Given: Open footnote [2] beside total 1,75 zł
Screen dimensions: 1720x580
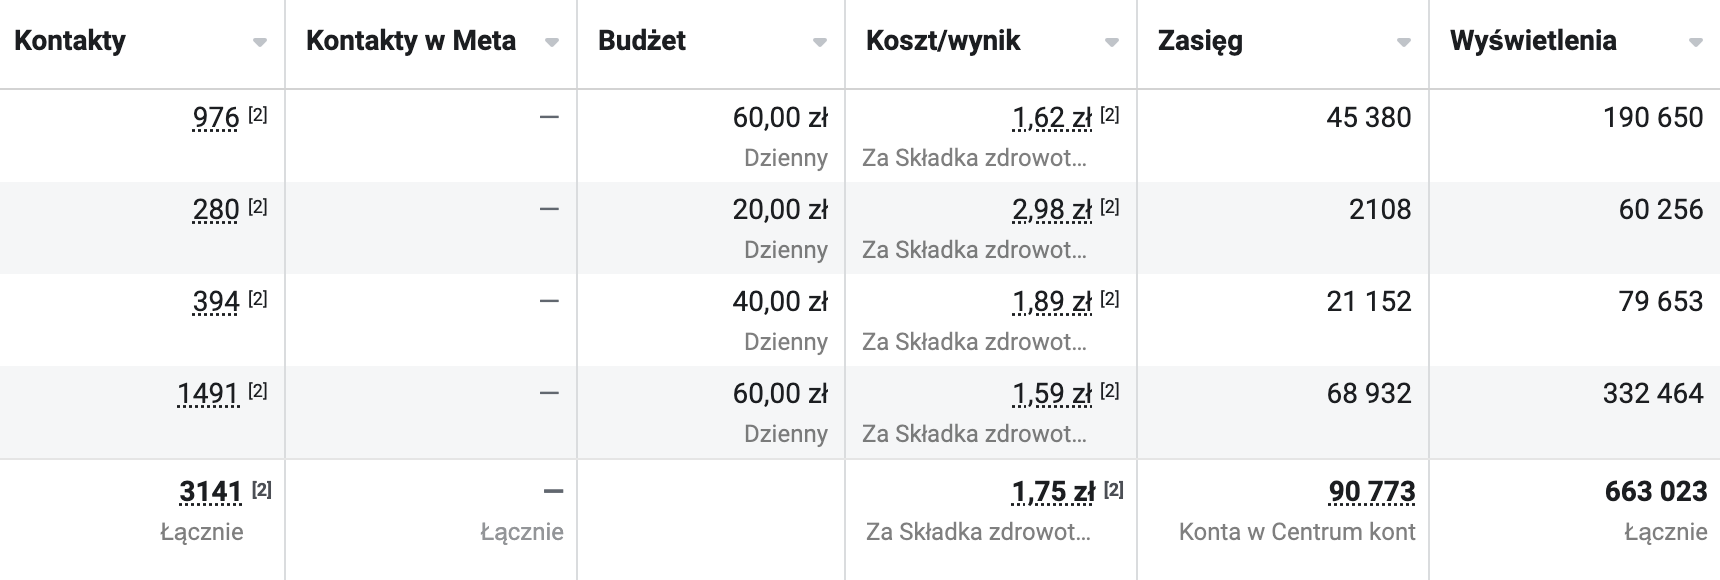Looking at the screenshot, I should [1114, 489].
